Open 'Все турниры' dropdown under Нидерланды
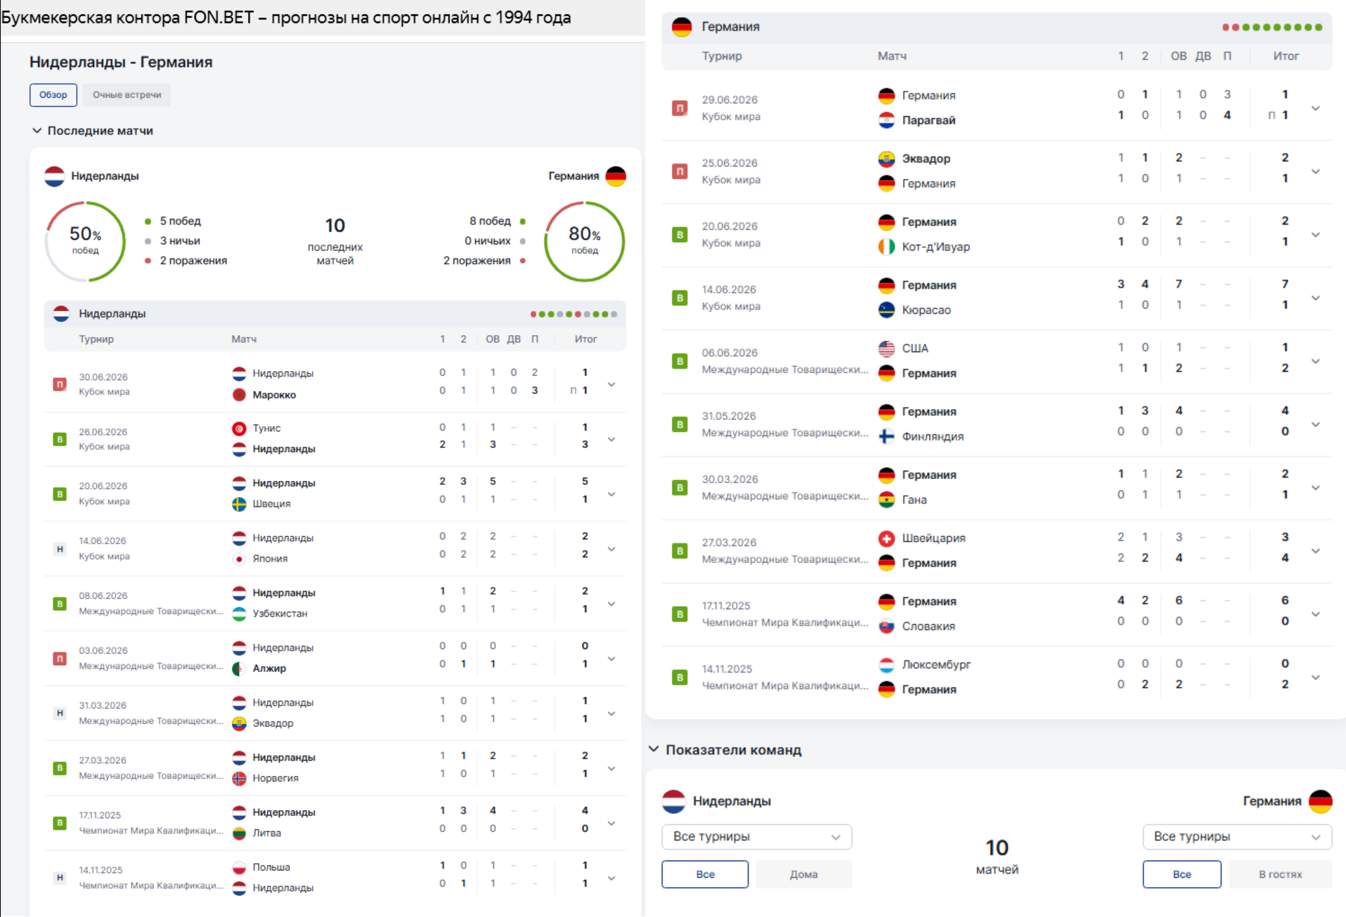The width and height of the screenshot is (1346, 917). [x=757, y=837]
